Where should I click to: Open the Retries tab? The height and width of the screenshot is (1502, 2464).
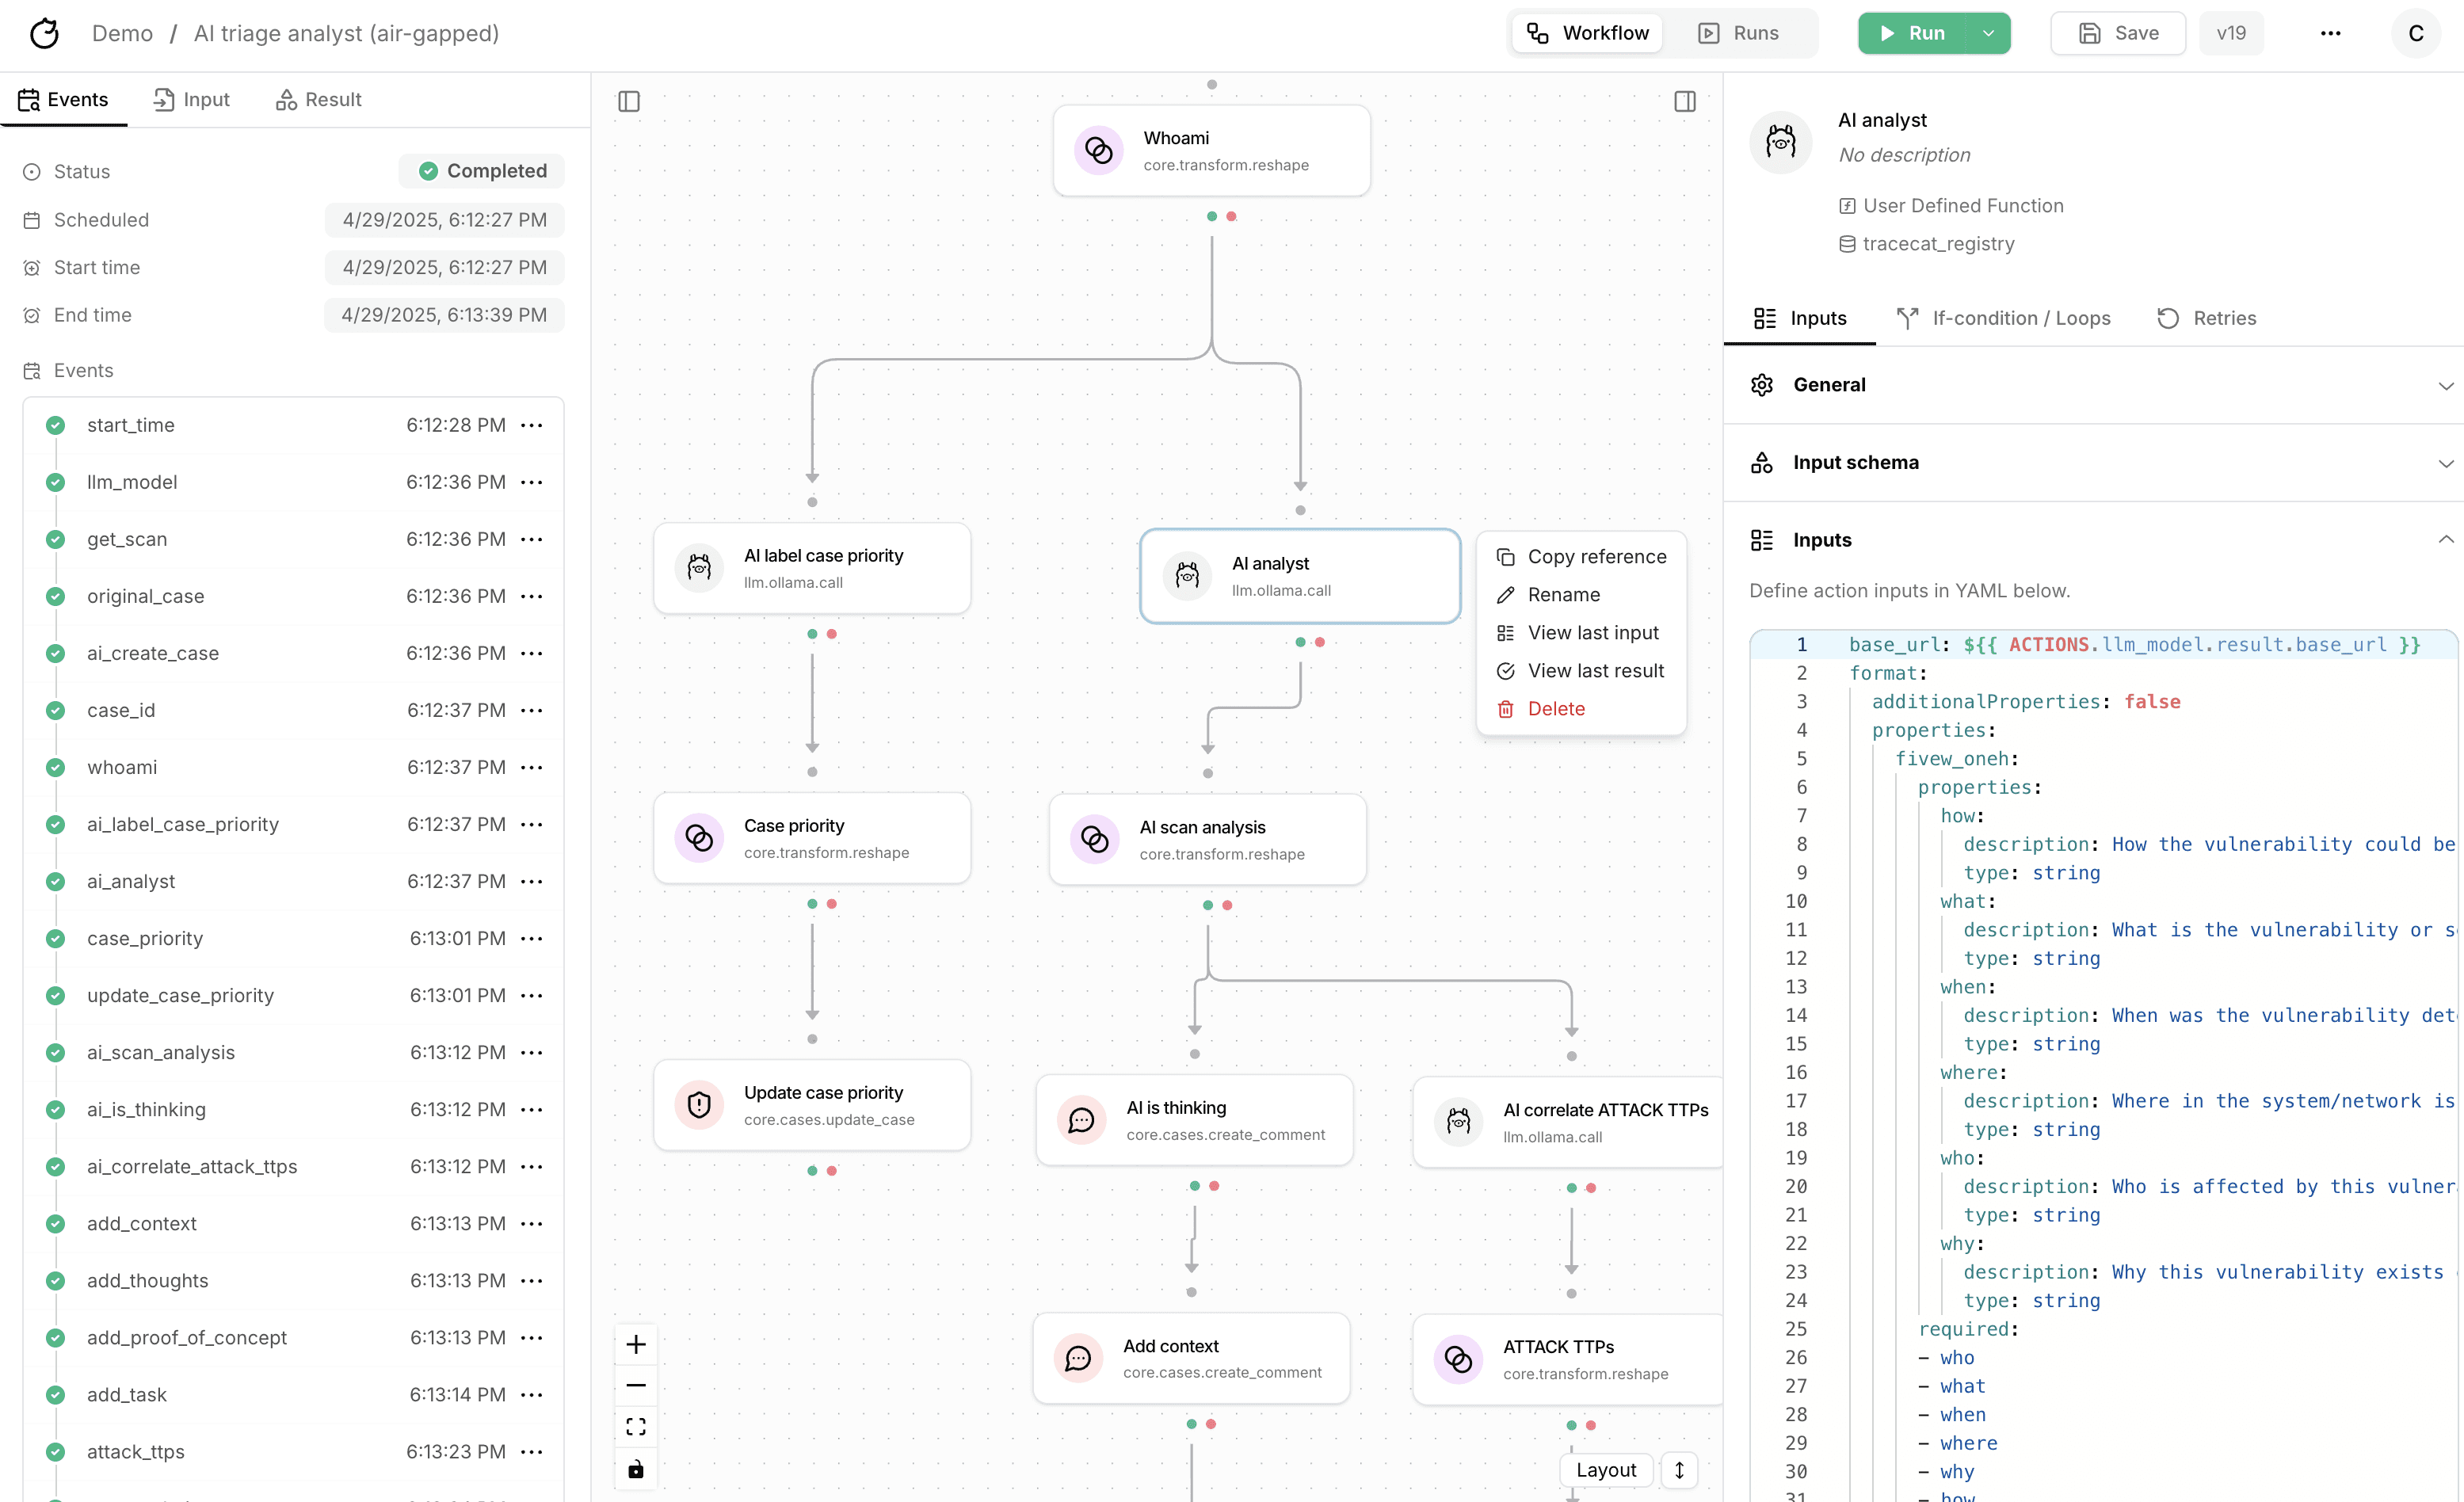click(2207, 318)
